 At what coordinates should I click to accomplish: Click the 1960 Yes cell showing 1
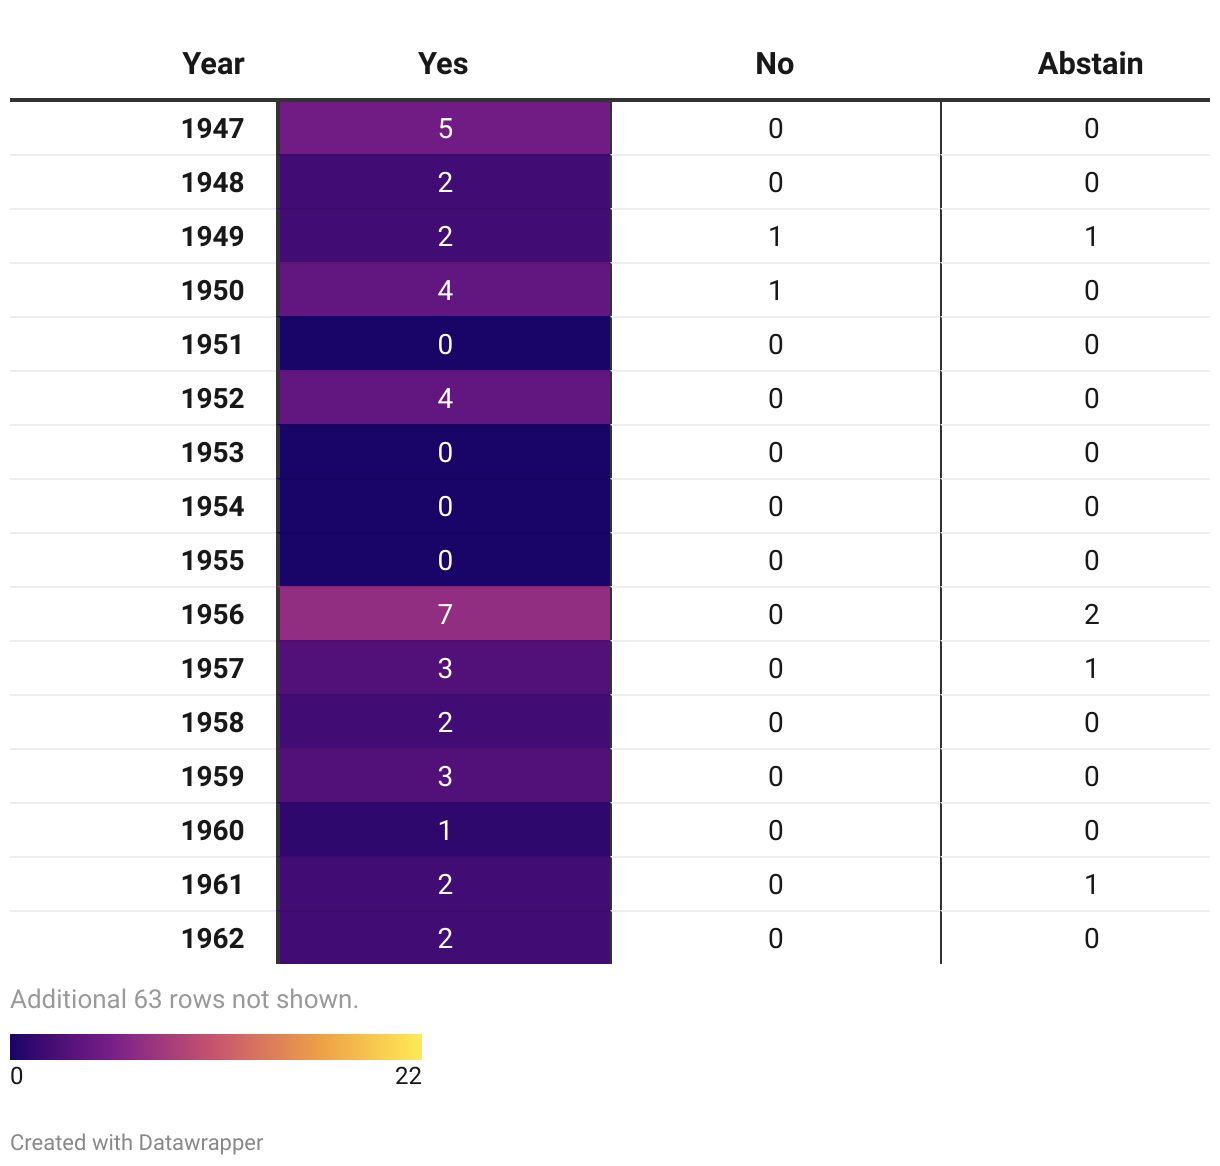coord(445,830)
